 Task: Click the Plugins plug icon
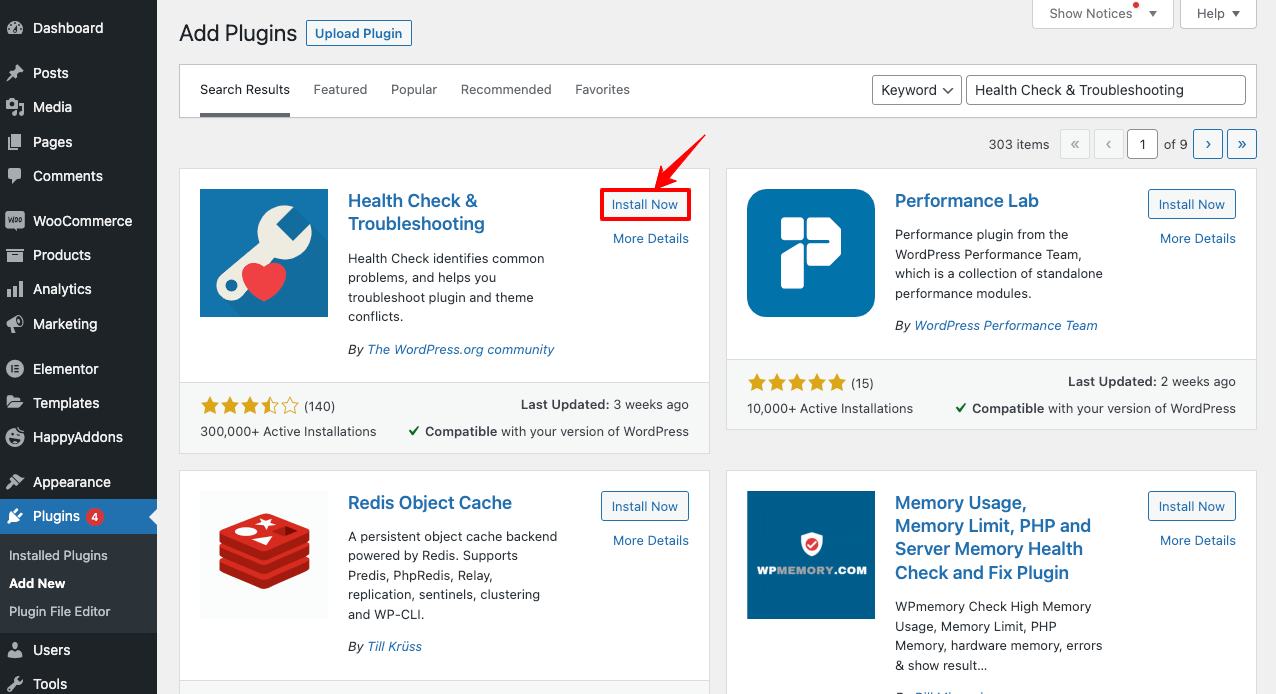point(15,517)
